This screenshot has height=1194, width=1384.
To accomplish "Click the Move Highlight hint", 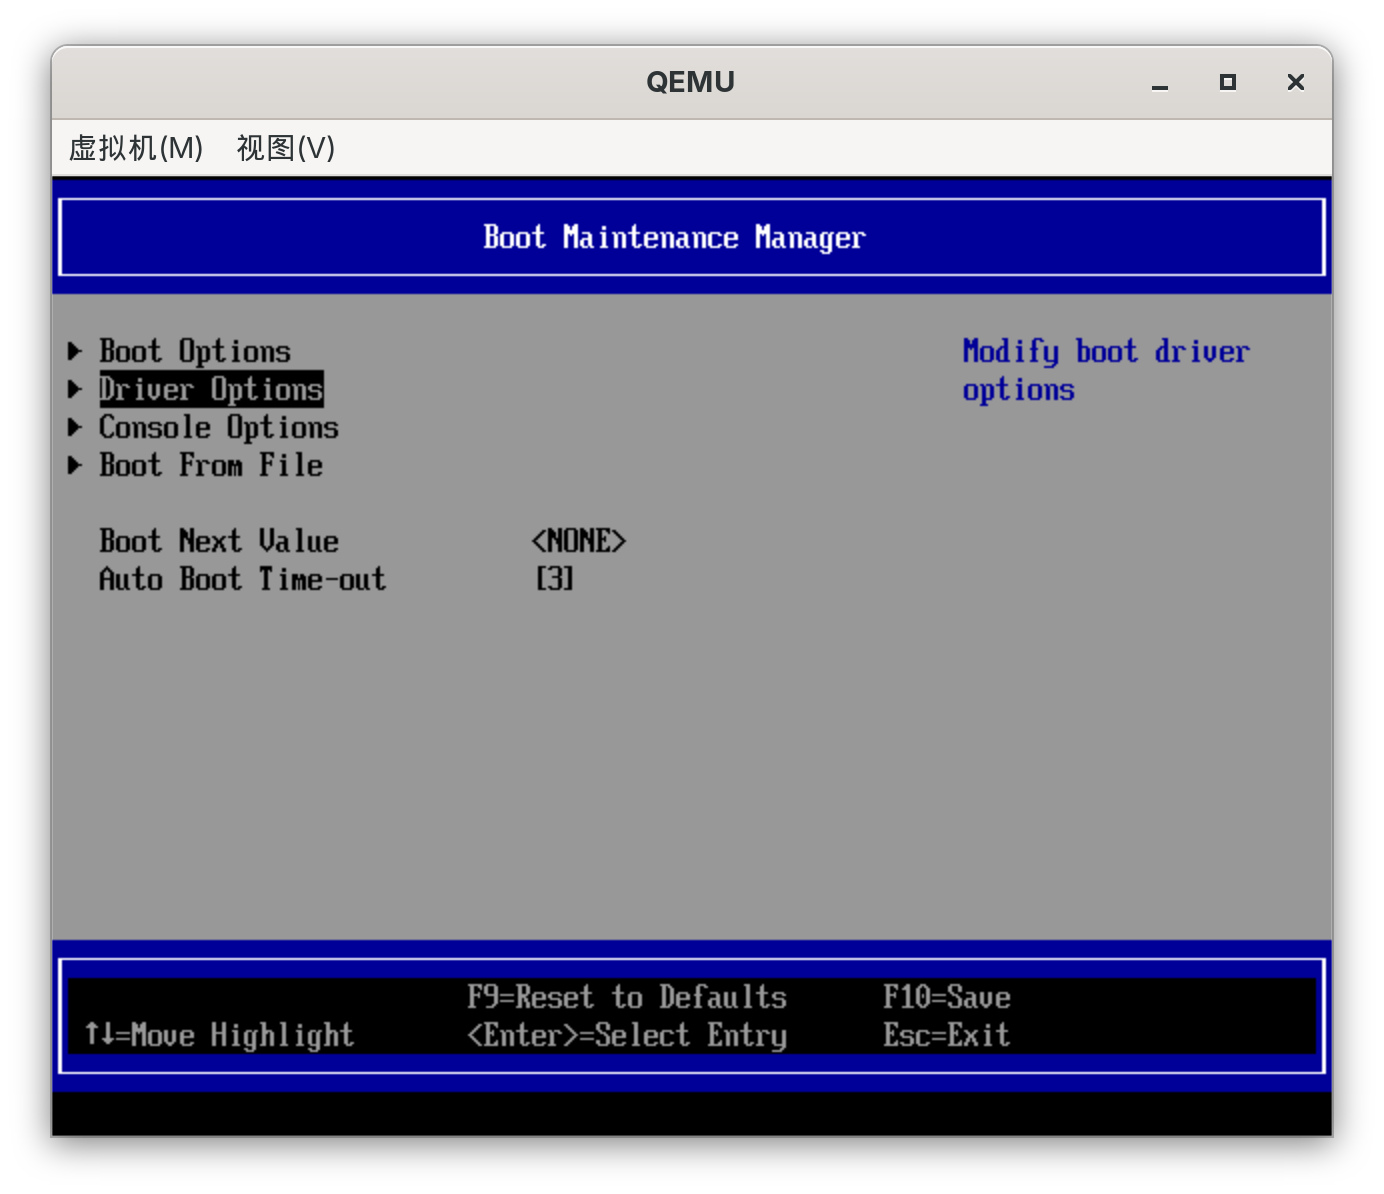I will (x=220, y=1035).
